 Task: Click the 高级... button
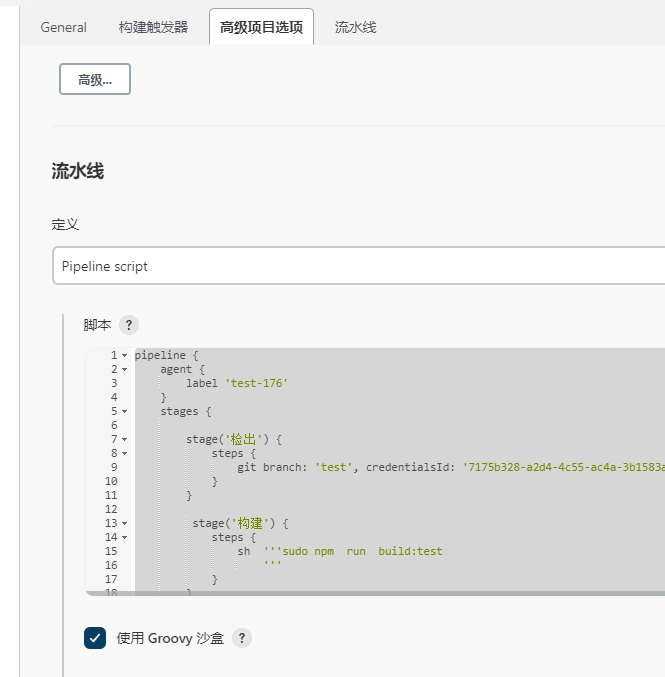(x=95, y=79)
